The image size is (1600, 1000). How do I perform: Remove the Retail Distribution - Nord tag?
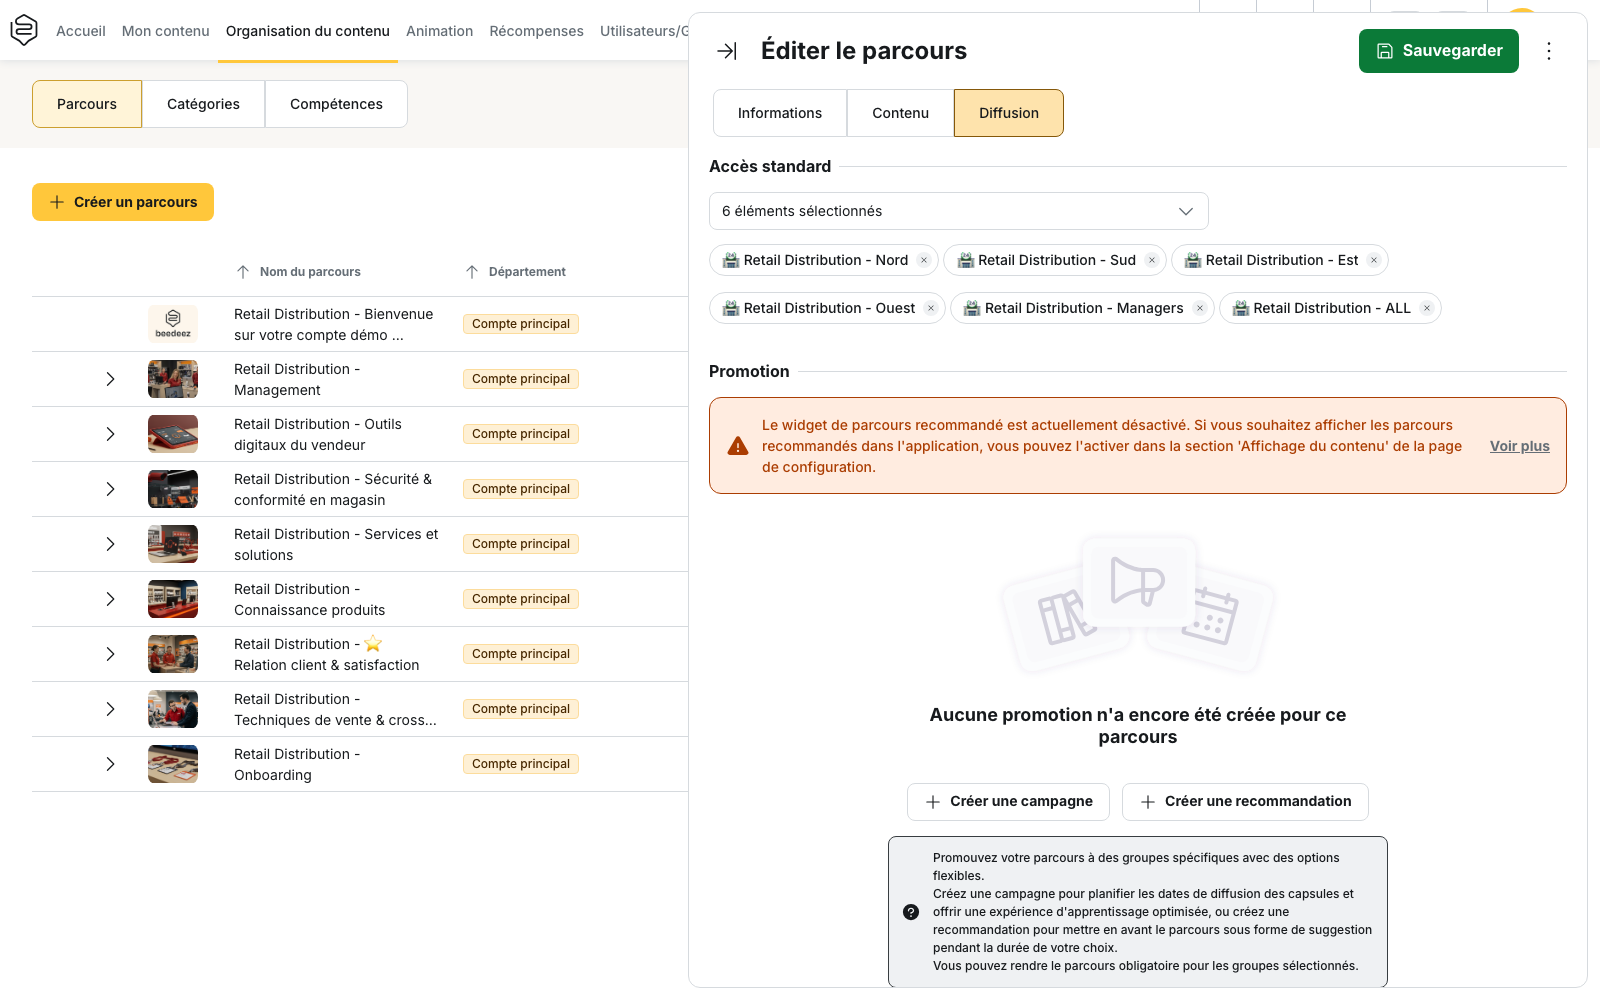coord(924,260)
